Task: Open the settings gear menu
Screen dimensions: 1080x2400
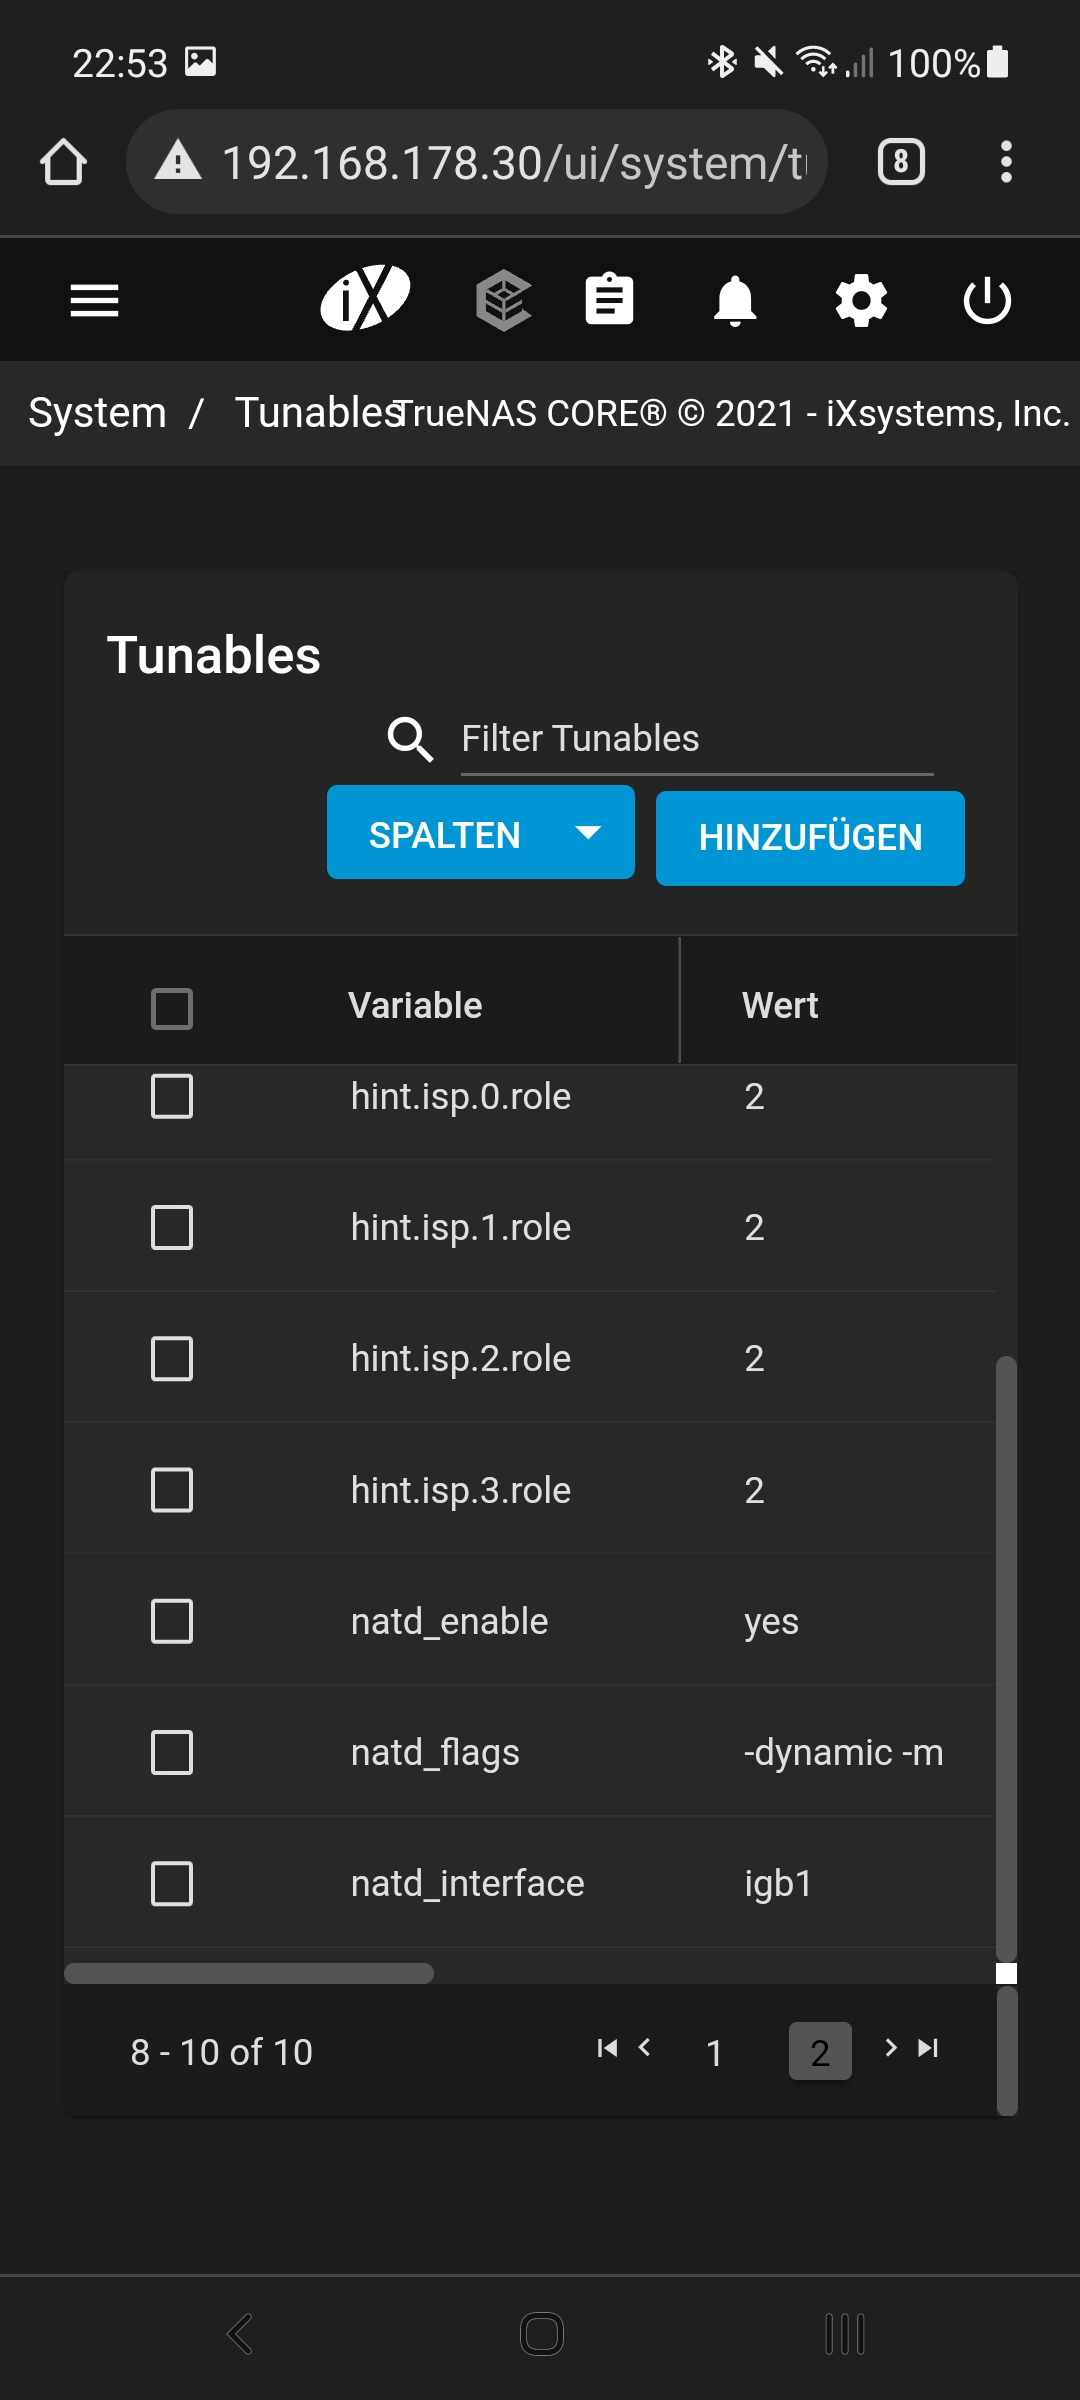Action: [x=861, y=300]
